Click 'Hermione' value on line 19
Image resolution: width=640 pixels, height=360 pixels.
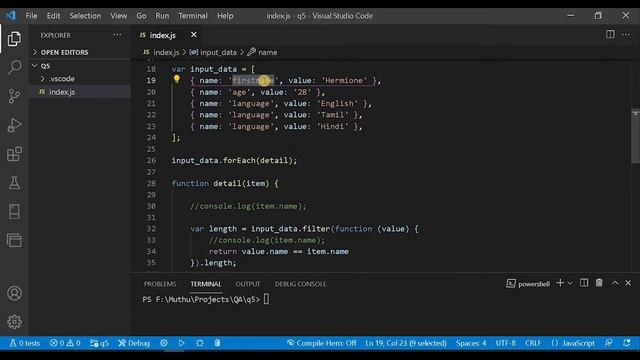point(344,80)
